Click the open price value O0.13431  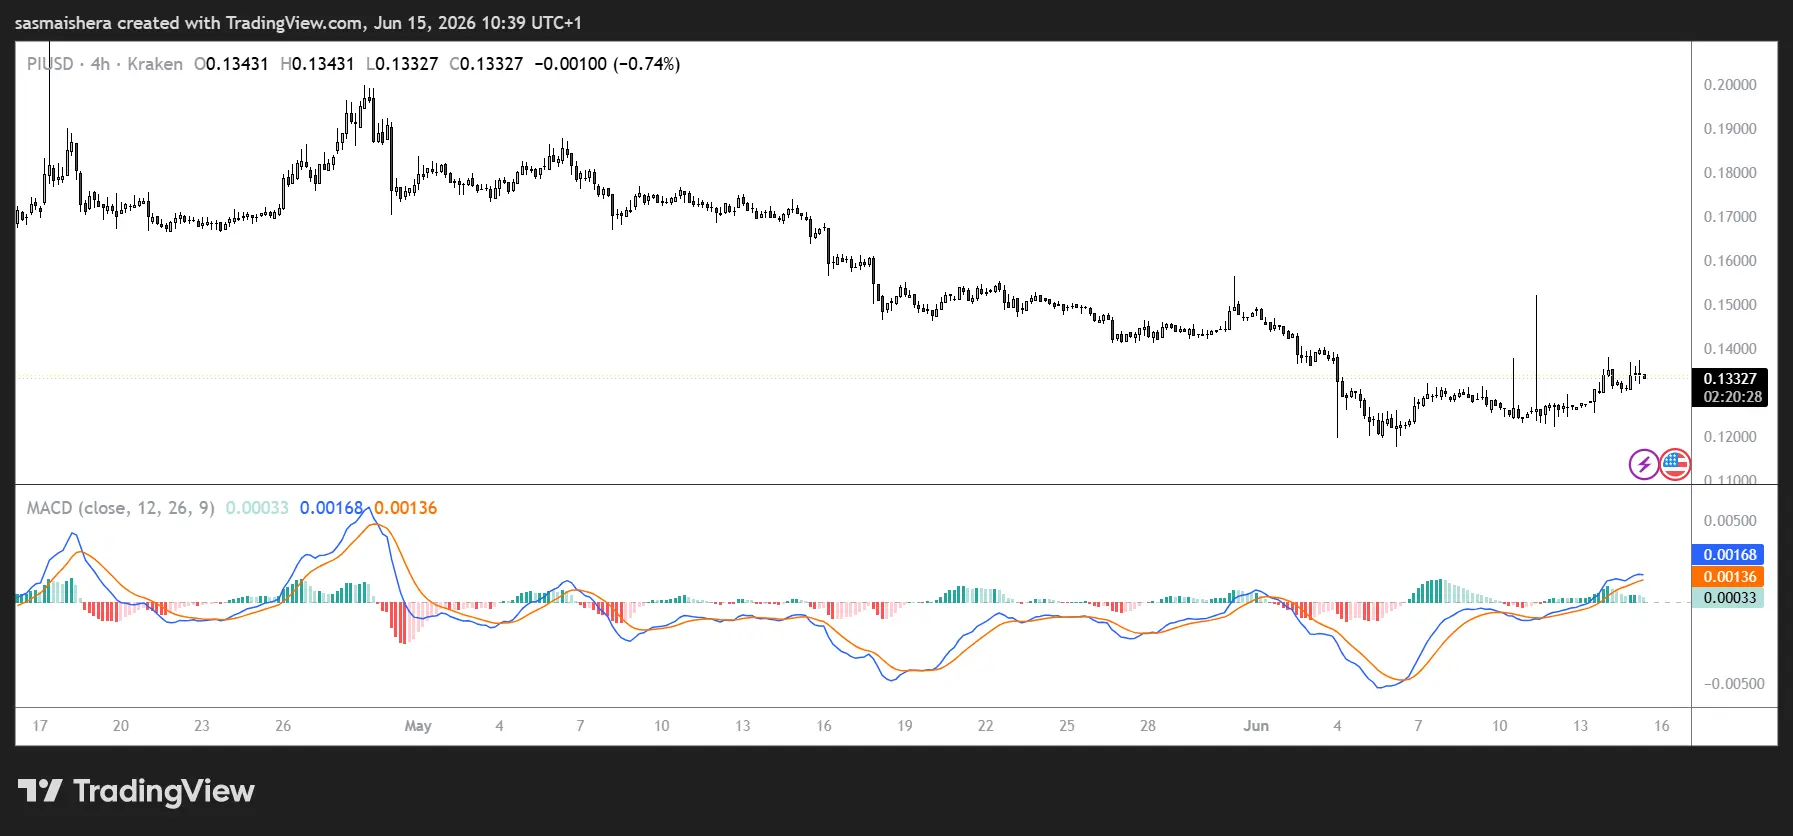231,64
